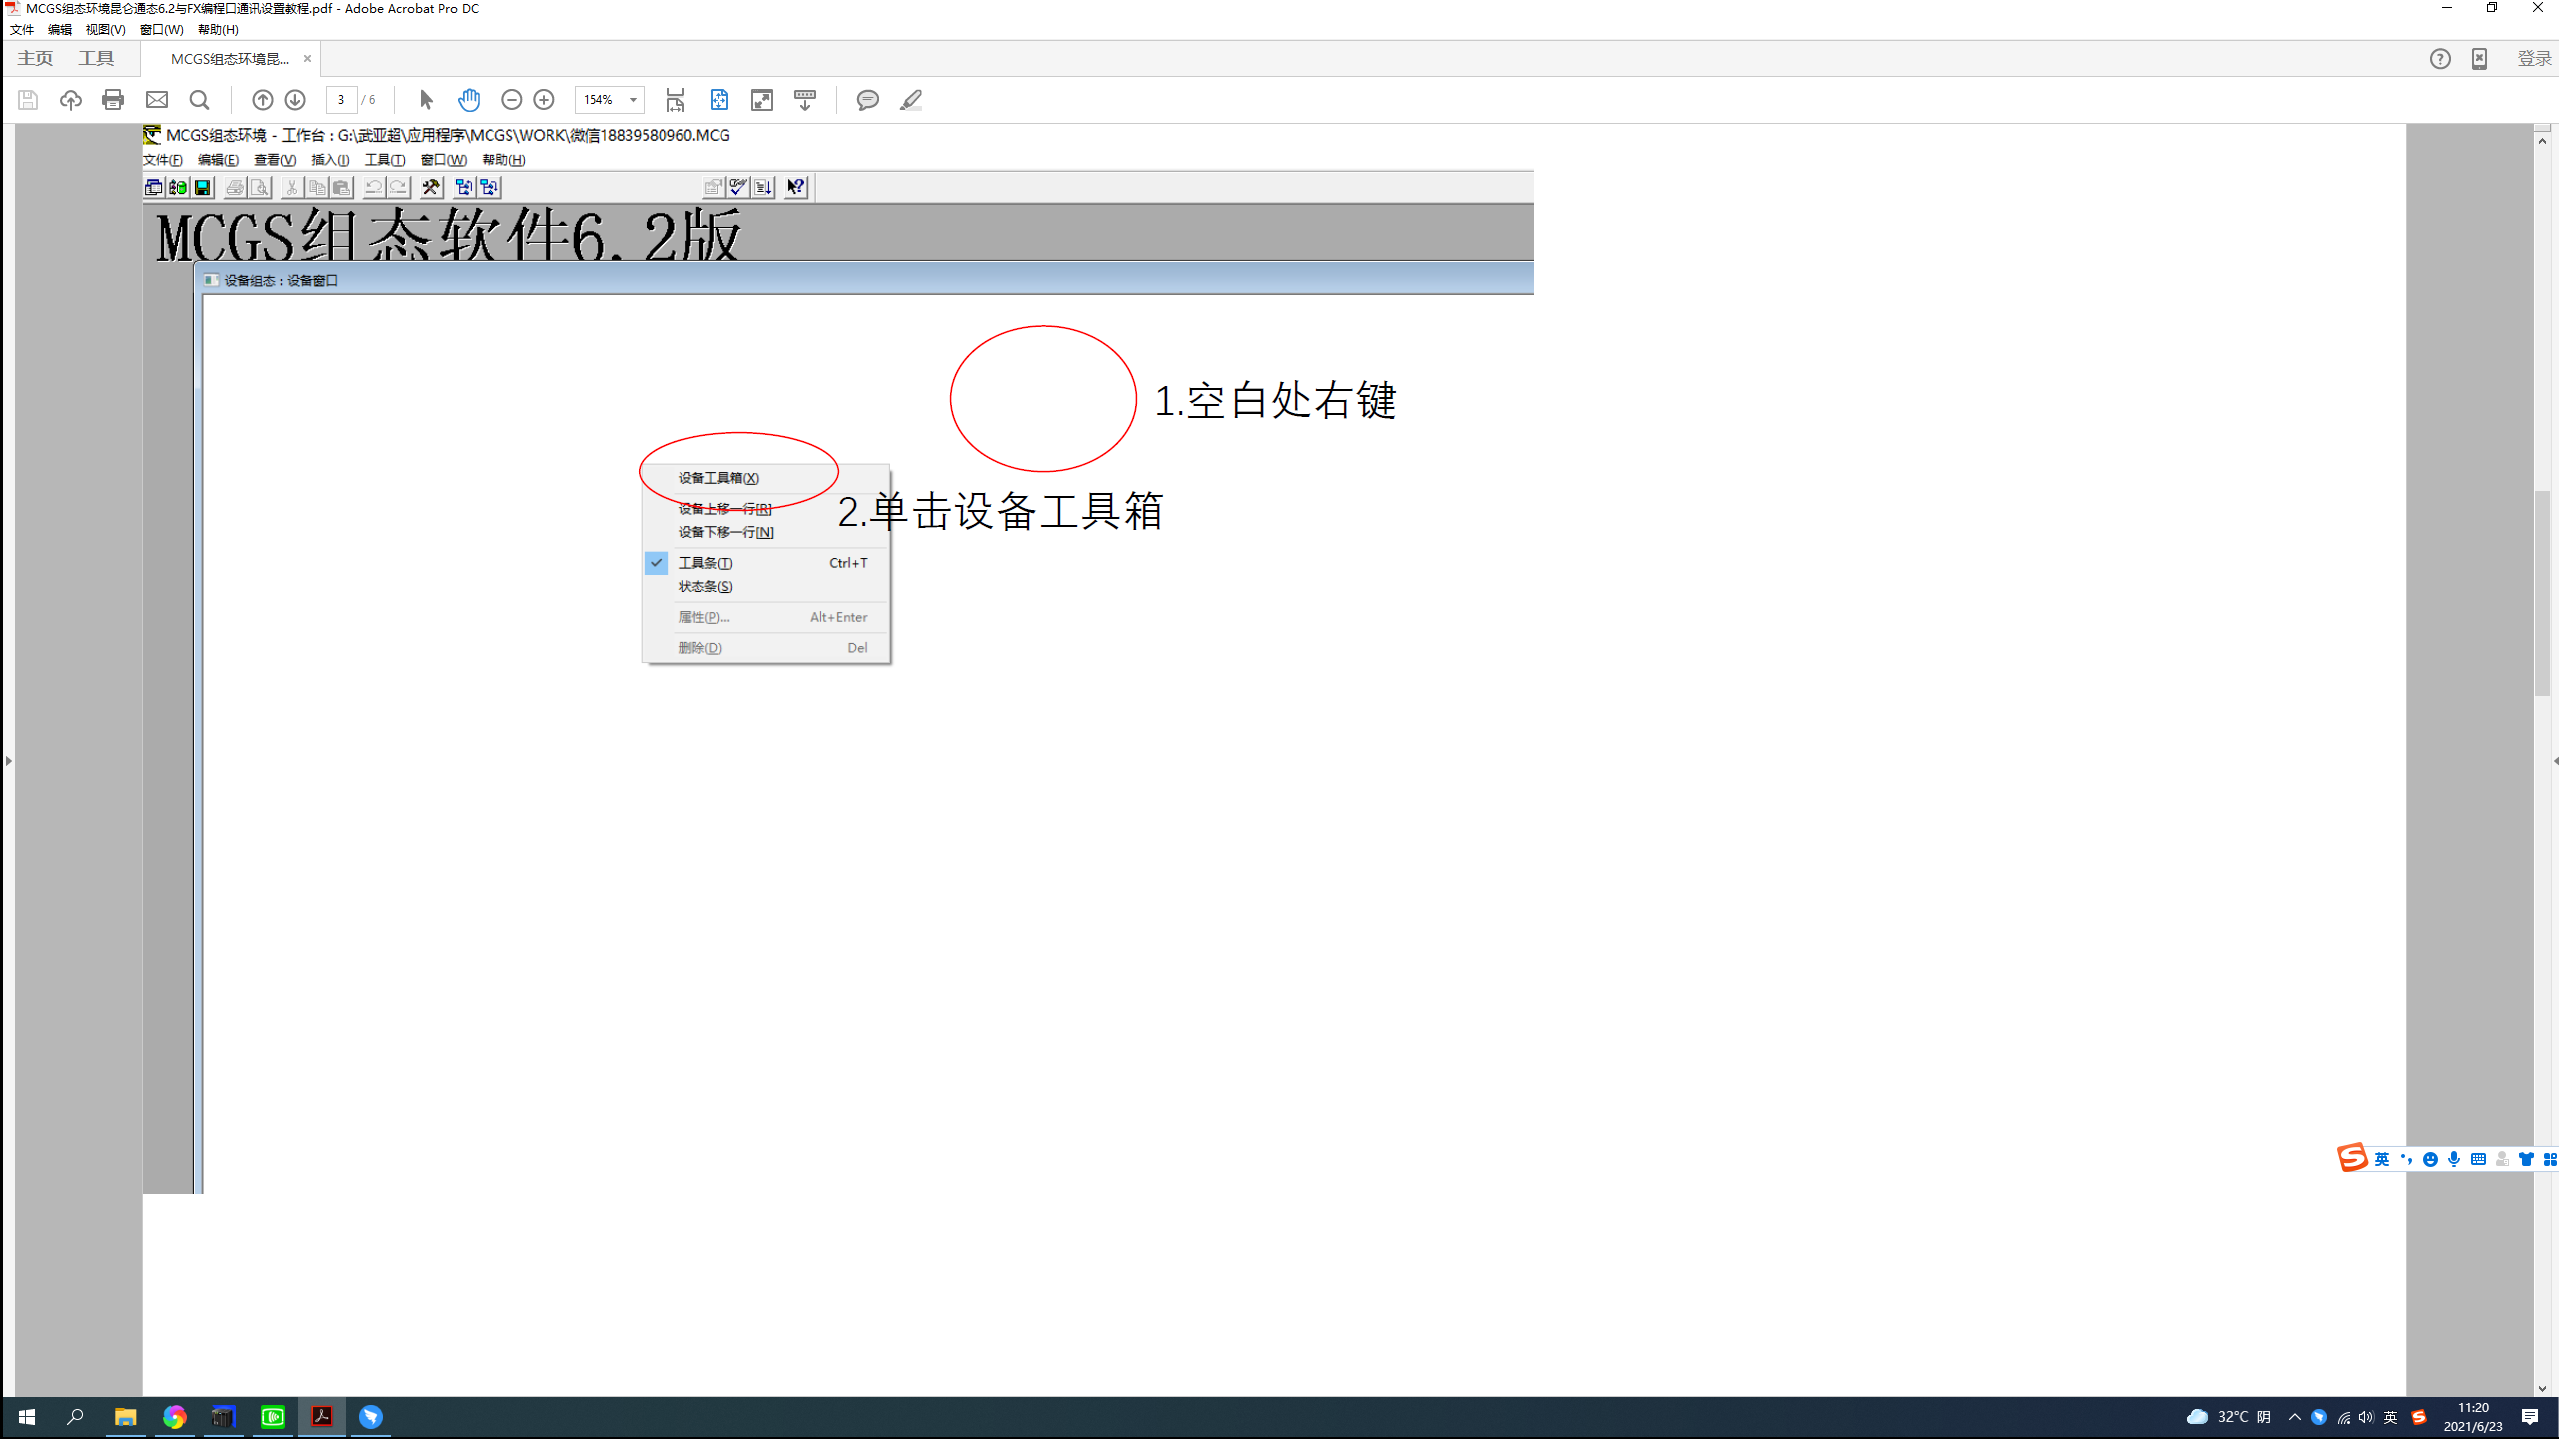Screen dimensions: 2559x1439
Task: Open the find text magnifier
Action: 200,100
